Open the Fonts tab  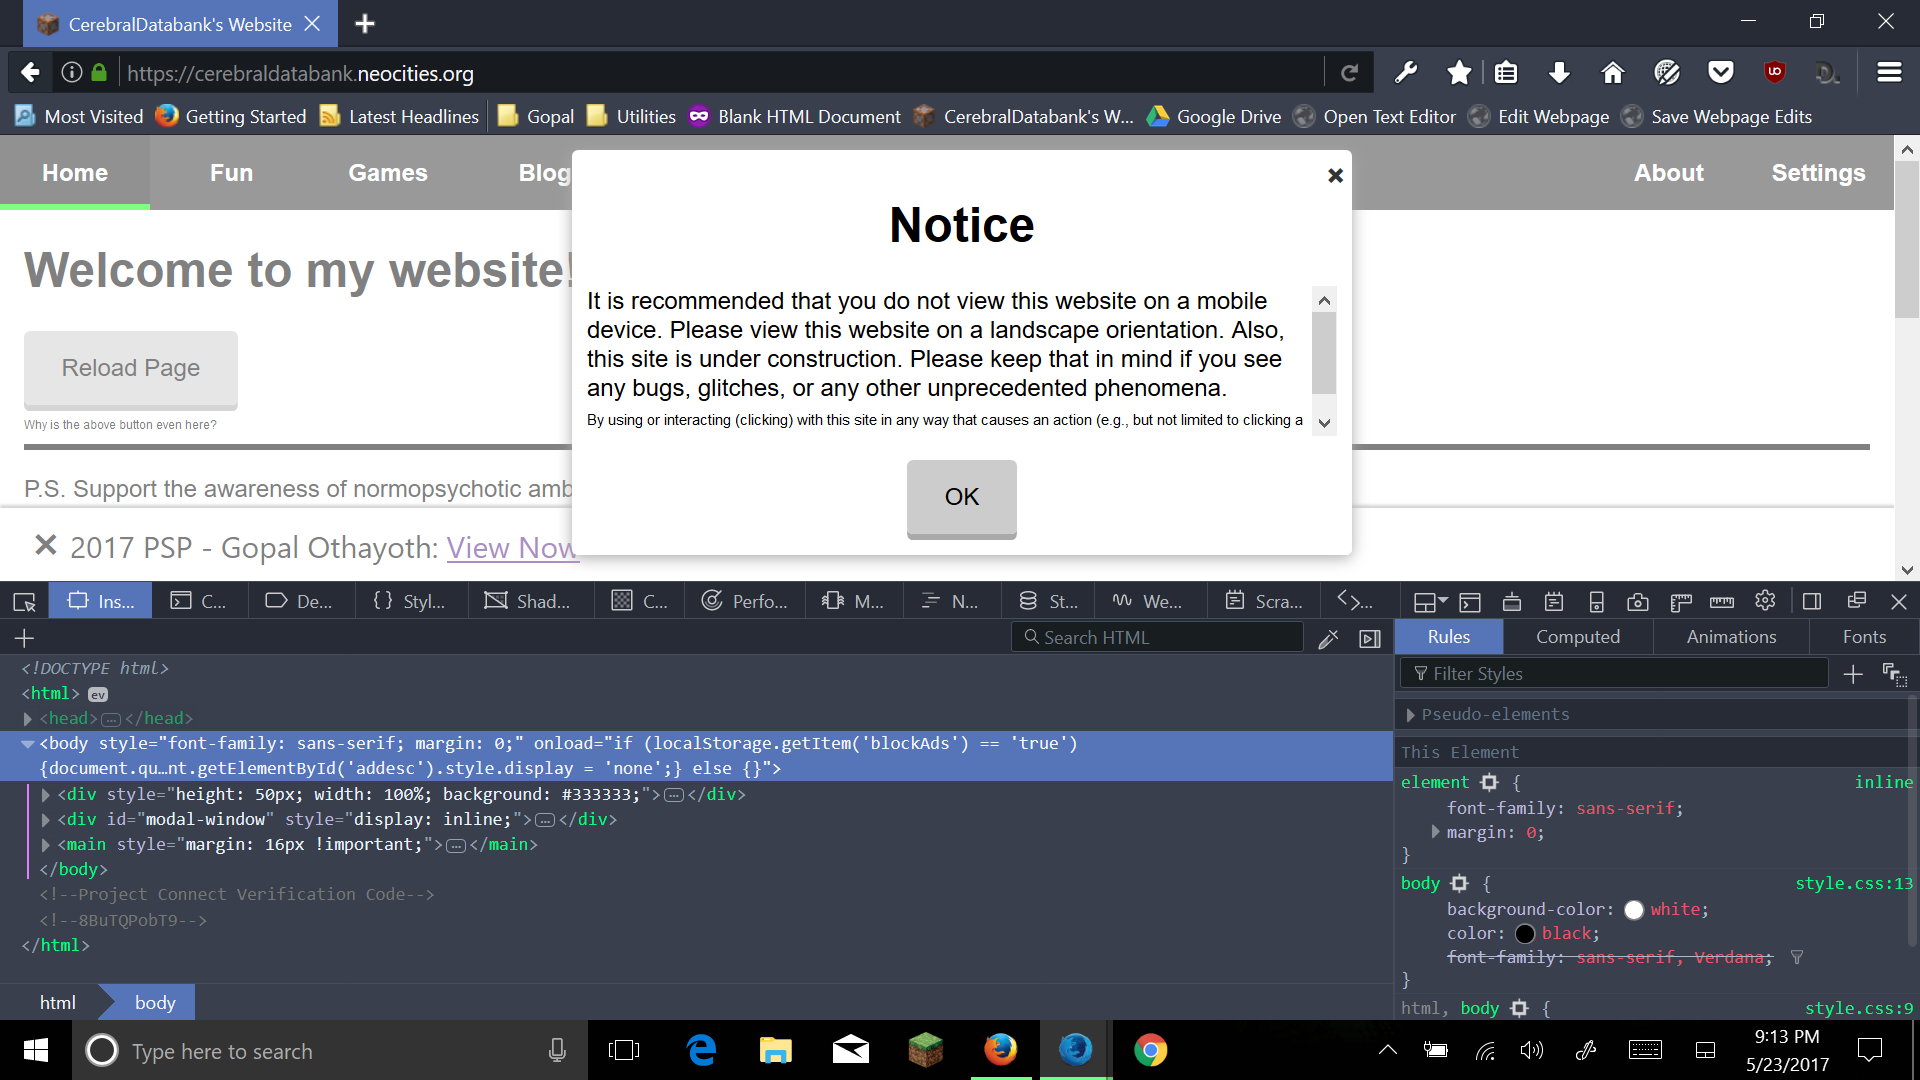click(x=1864, y=637)
